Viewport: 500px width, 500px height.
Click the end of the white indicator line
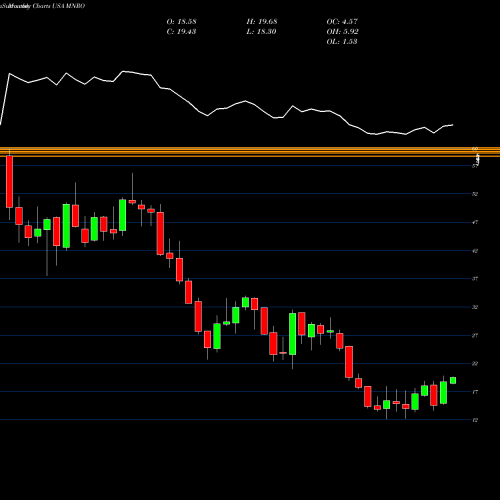point(453,125)
